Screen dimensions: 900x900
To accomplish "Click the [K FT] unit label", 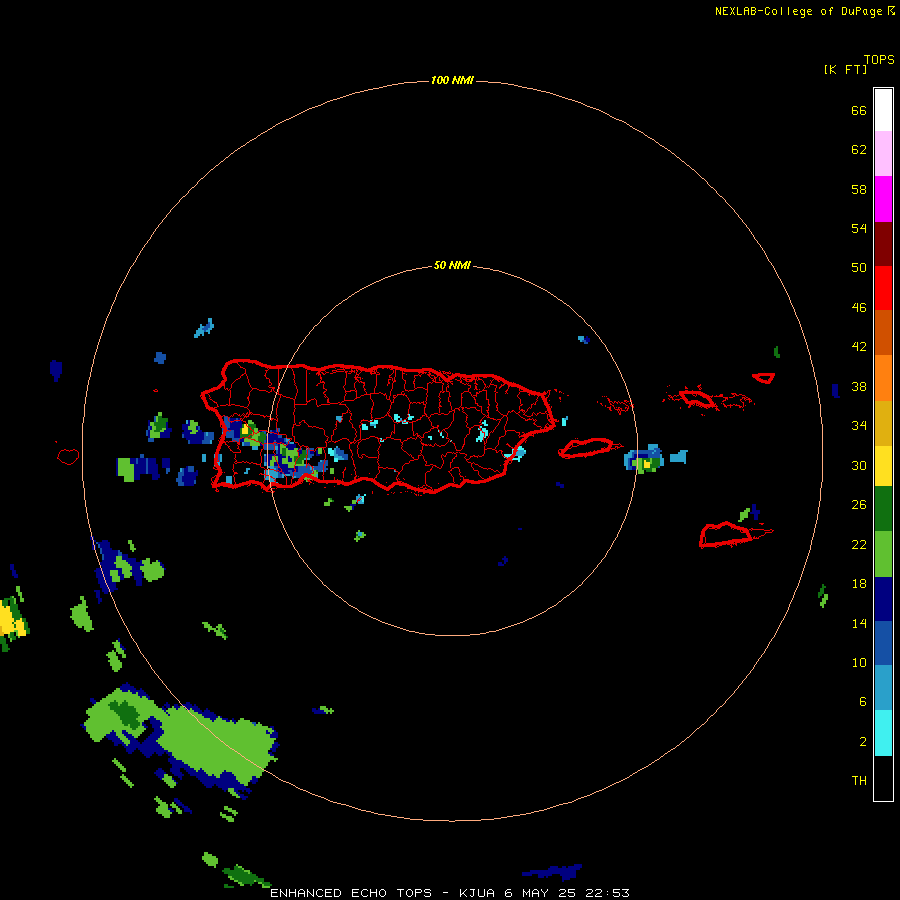I will (x=845, y=69).
